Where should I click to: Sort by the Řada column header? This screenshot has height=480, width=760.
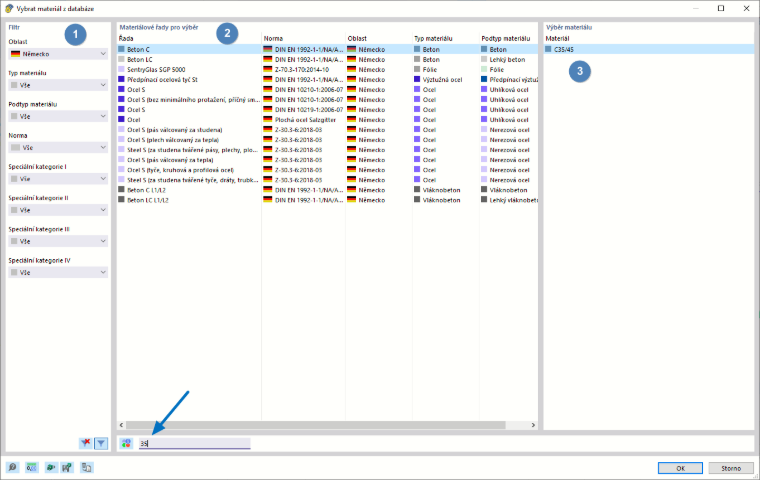tap(126, 38)
